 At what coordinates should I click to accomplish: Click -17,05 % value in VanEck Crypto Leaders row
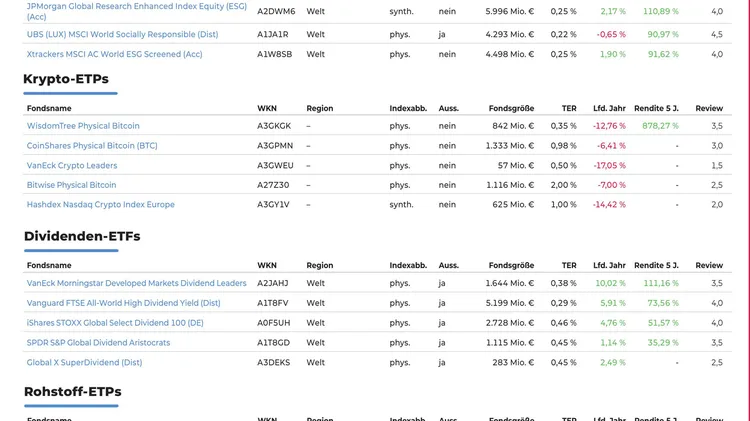click(609, 166)
